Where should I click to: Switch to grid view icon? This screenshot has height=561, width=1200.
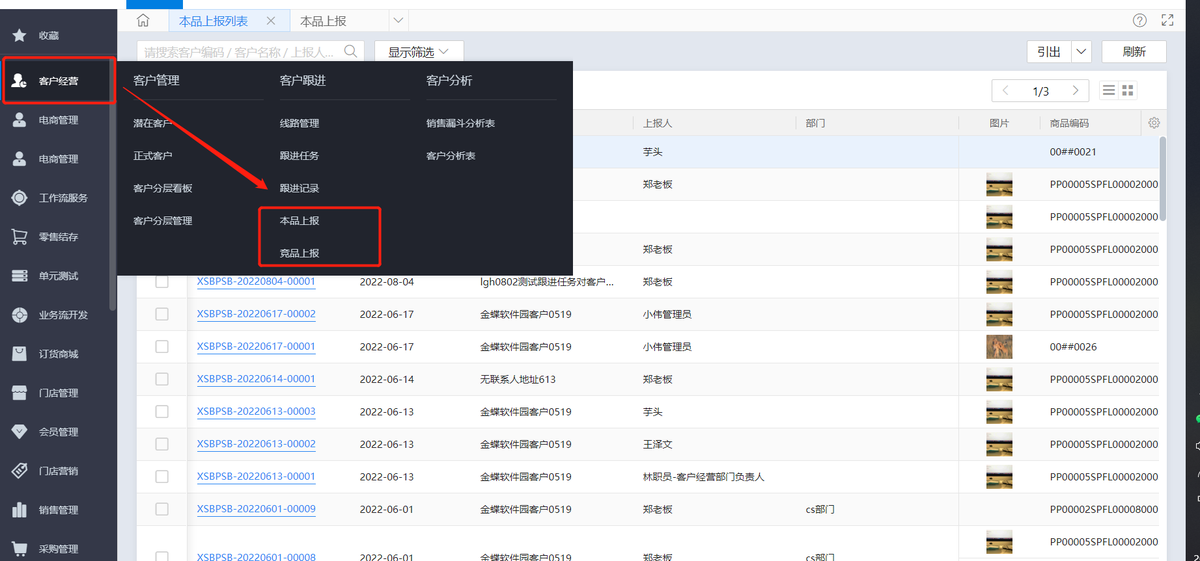click(x=1128, y=91)
